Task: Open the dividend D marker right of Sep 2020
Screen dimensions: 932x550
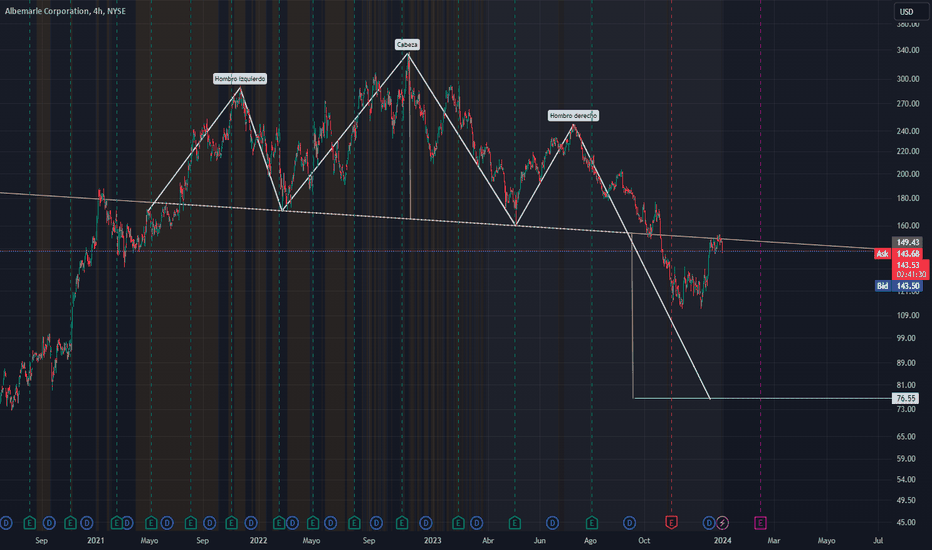Action: 49,523
